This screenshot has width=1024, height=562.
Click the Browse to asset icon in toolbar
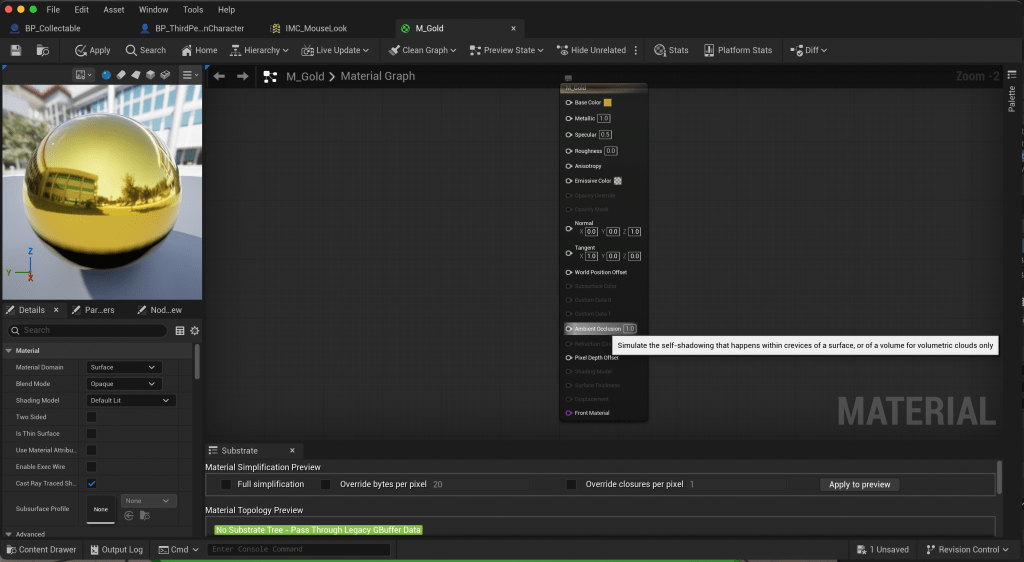[43, 50]
